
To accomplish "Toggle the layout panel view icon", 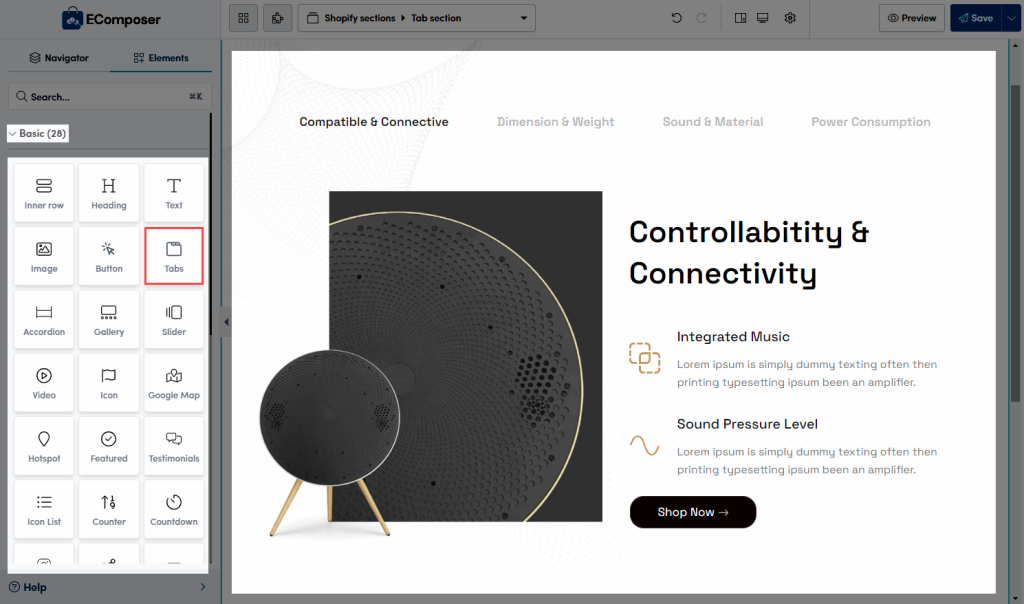I will coord(740,18).
